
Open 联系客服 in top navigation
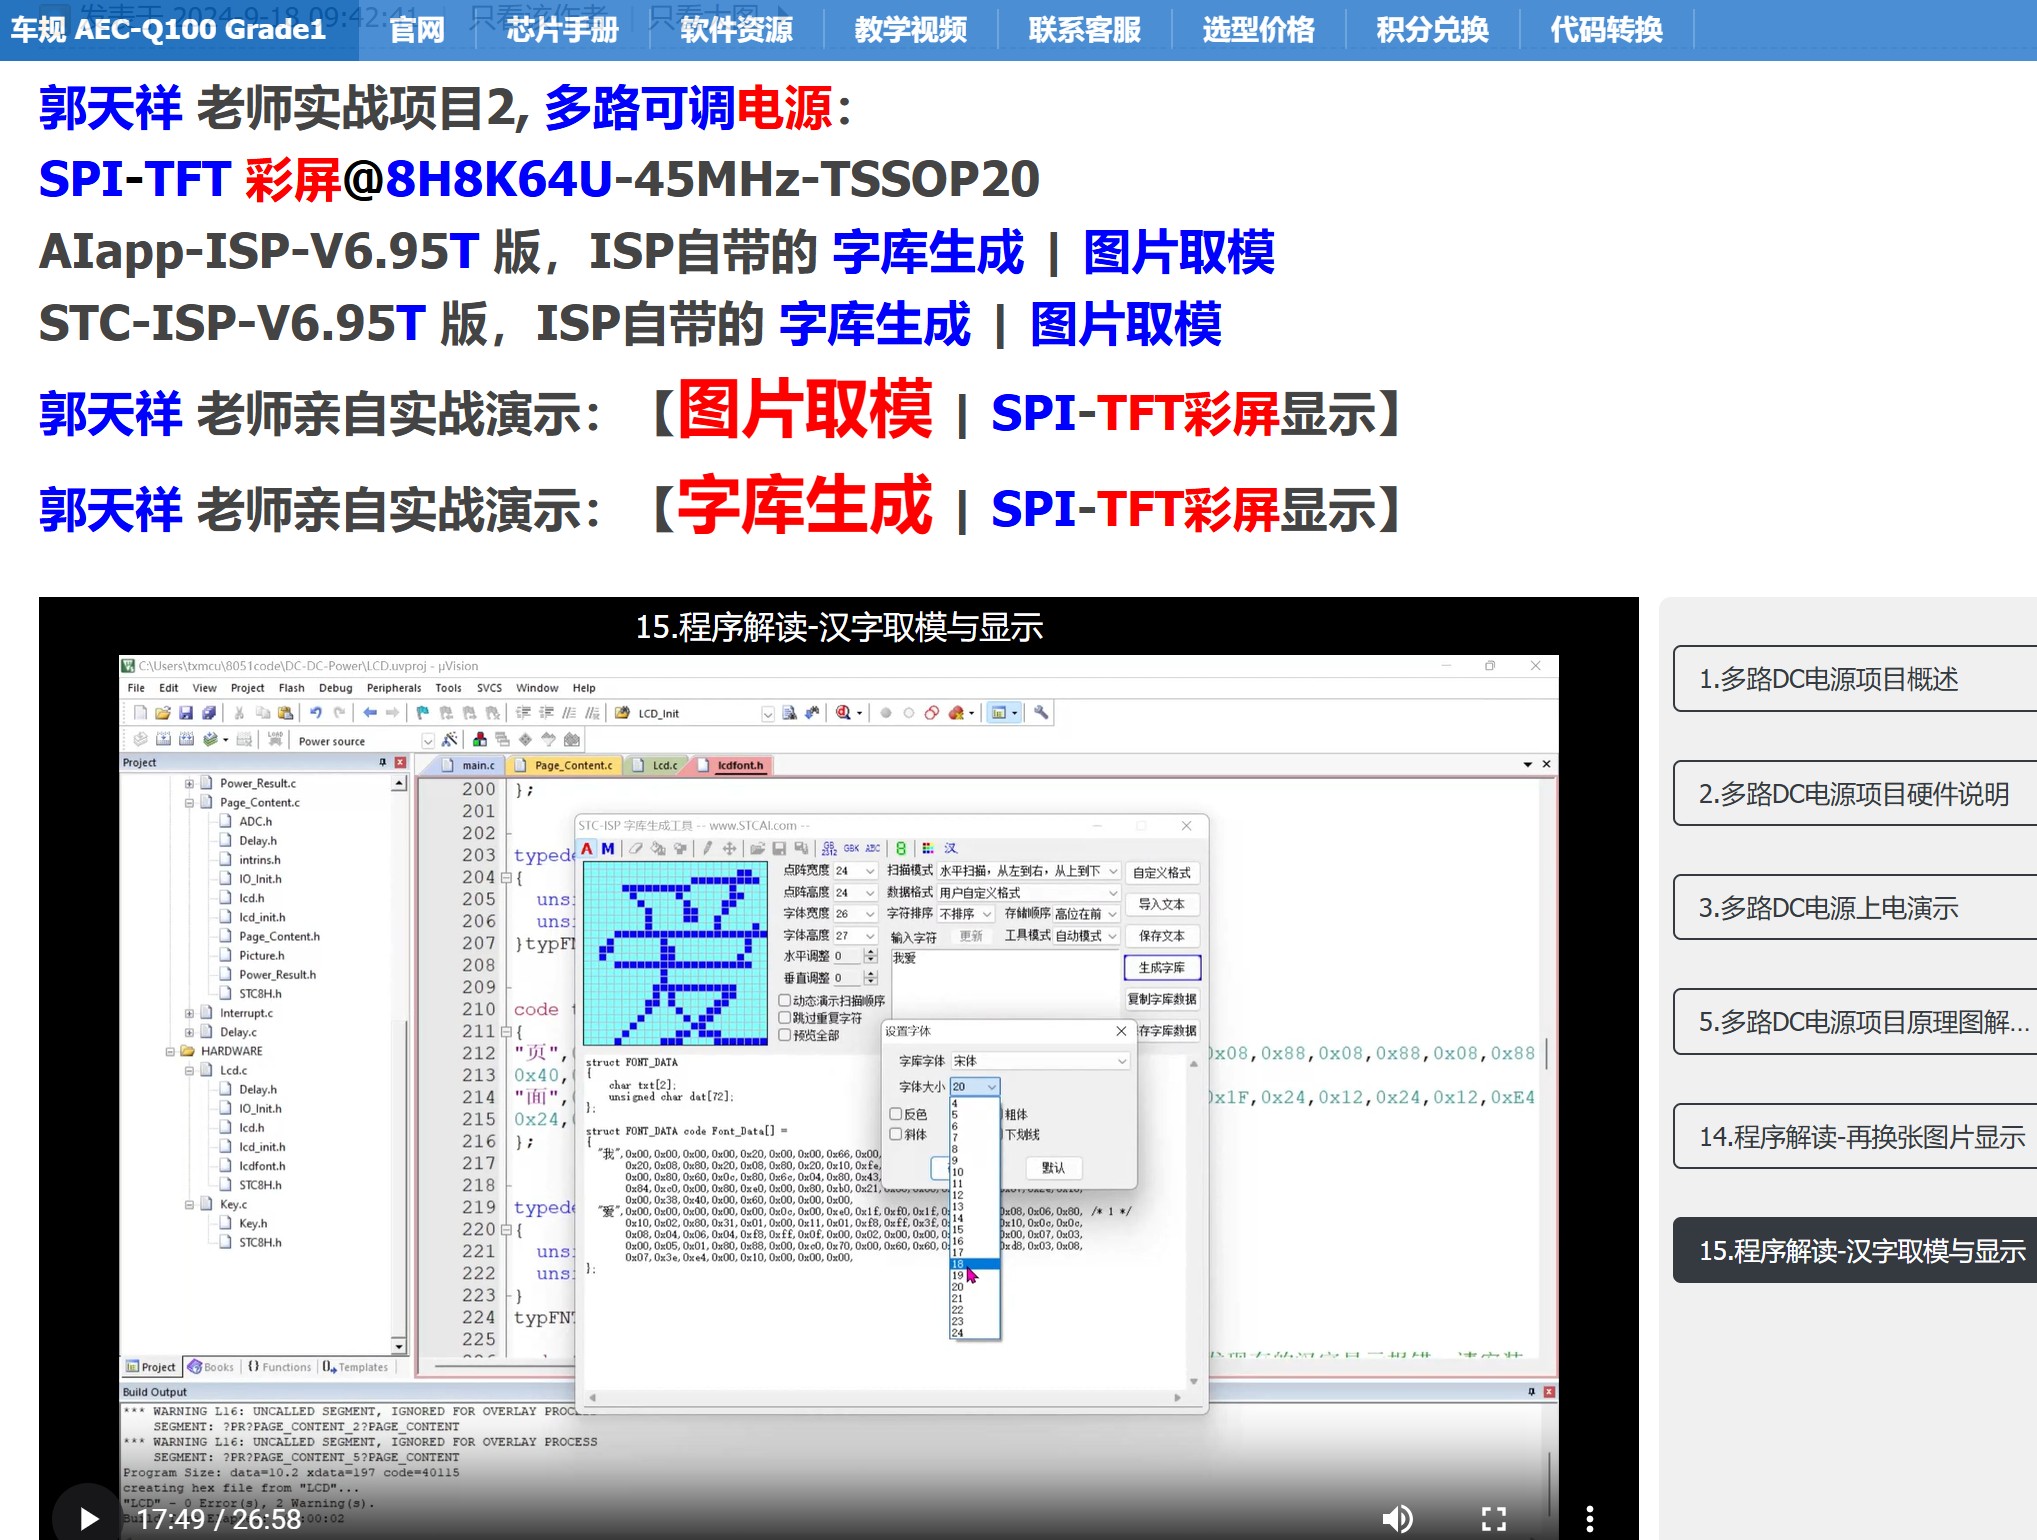pyautogui.click(x=1084, y=30)
